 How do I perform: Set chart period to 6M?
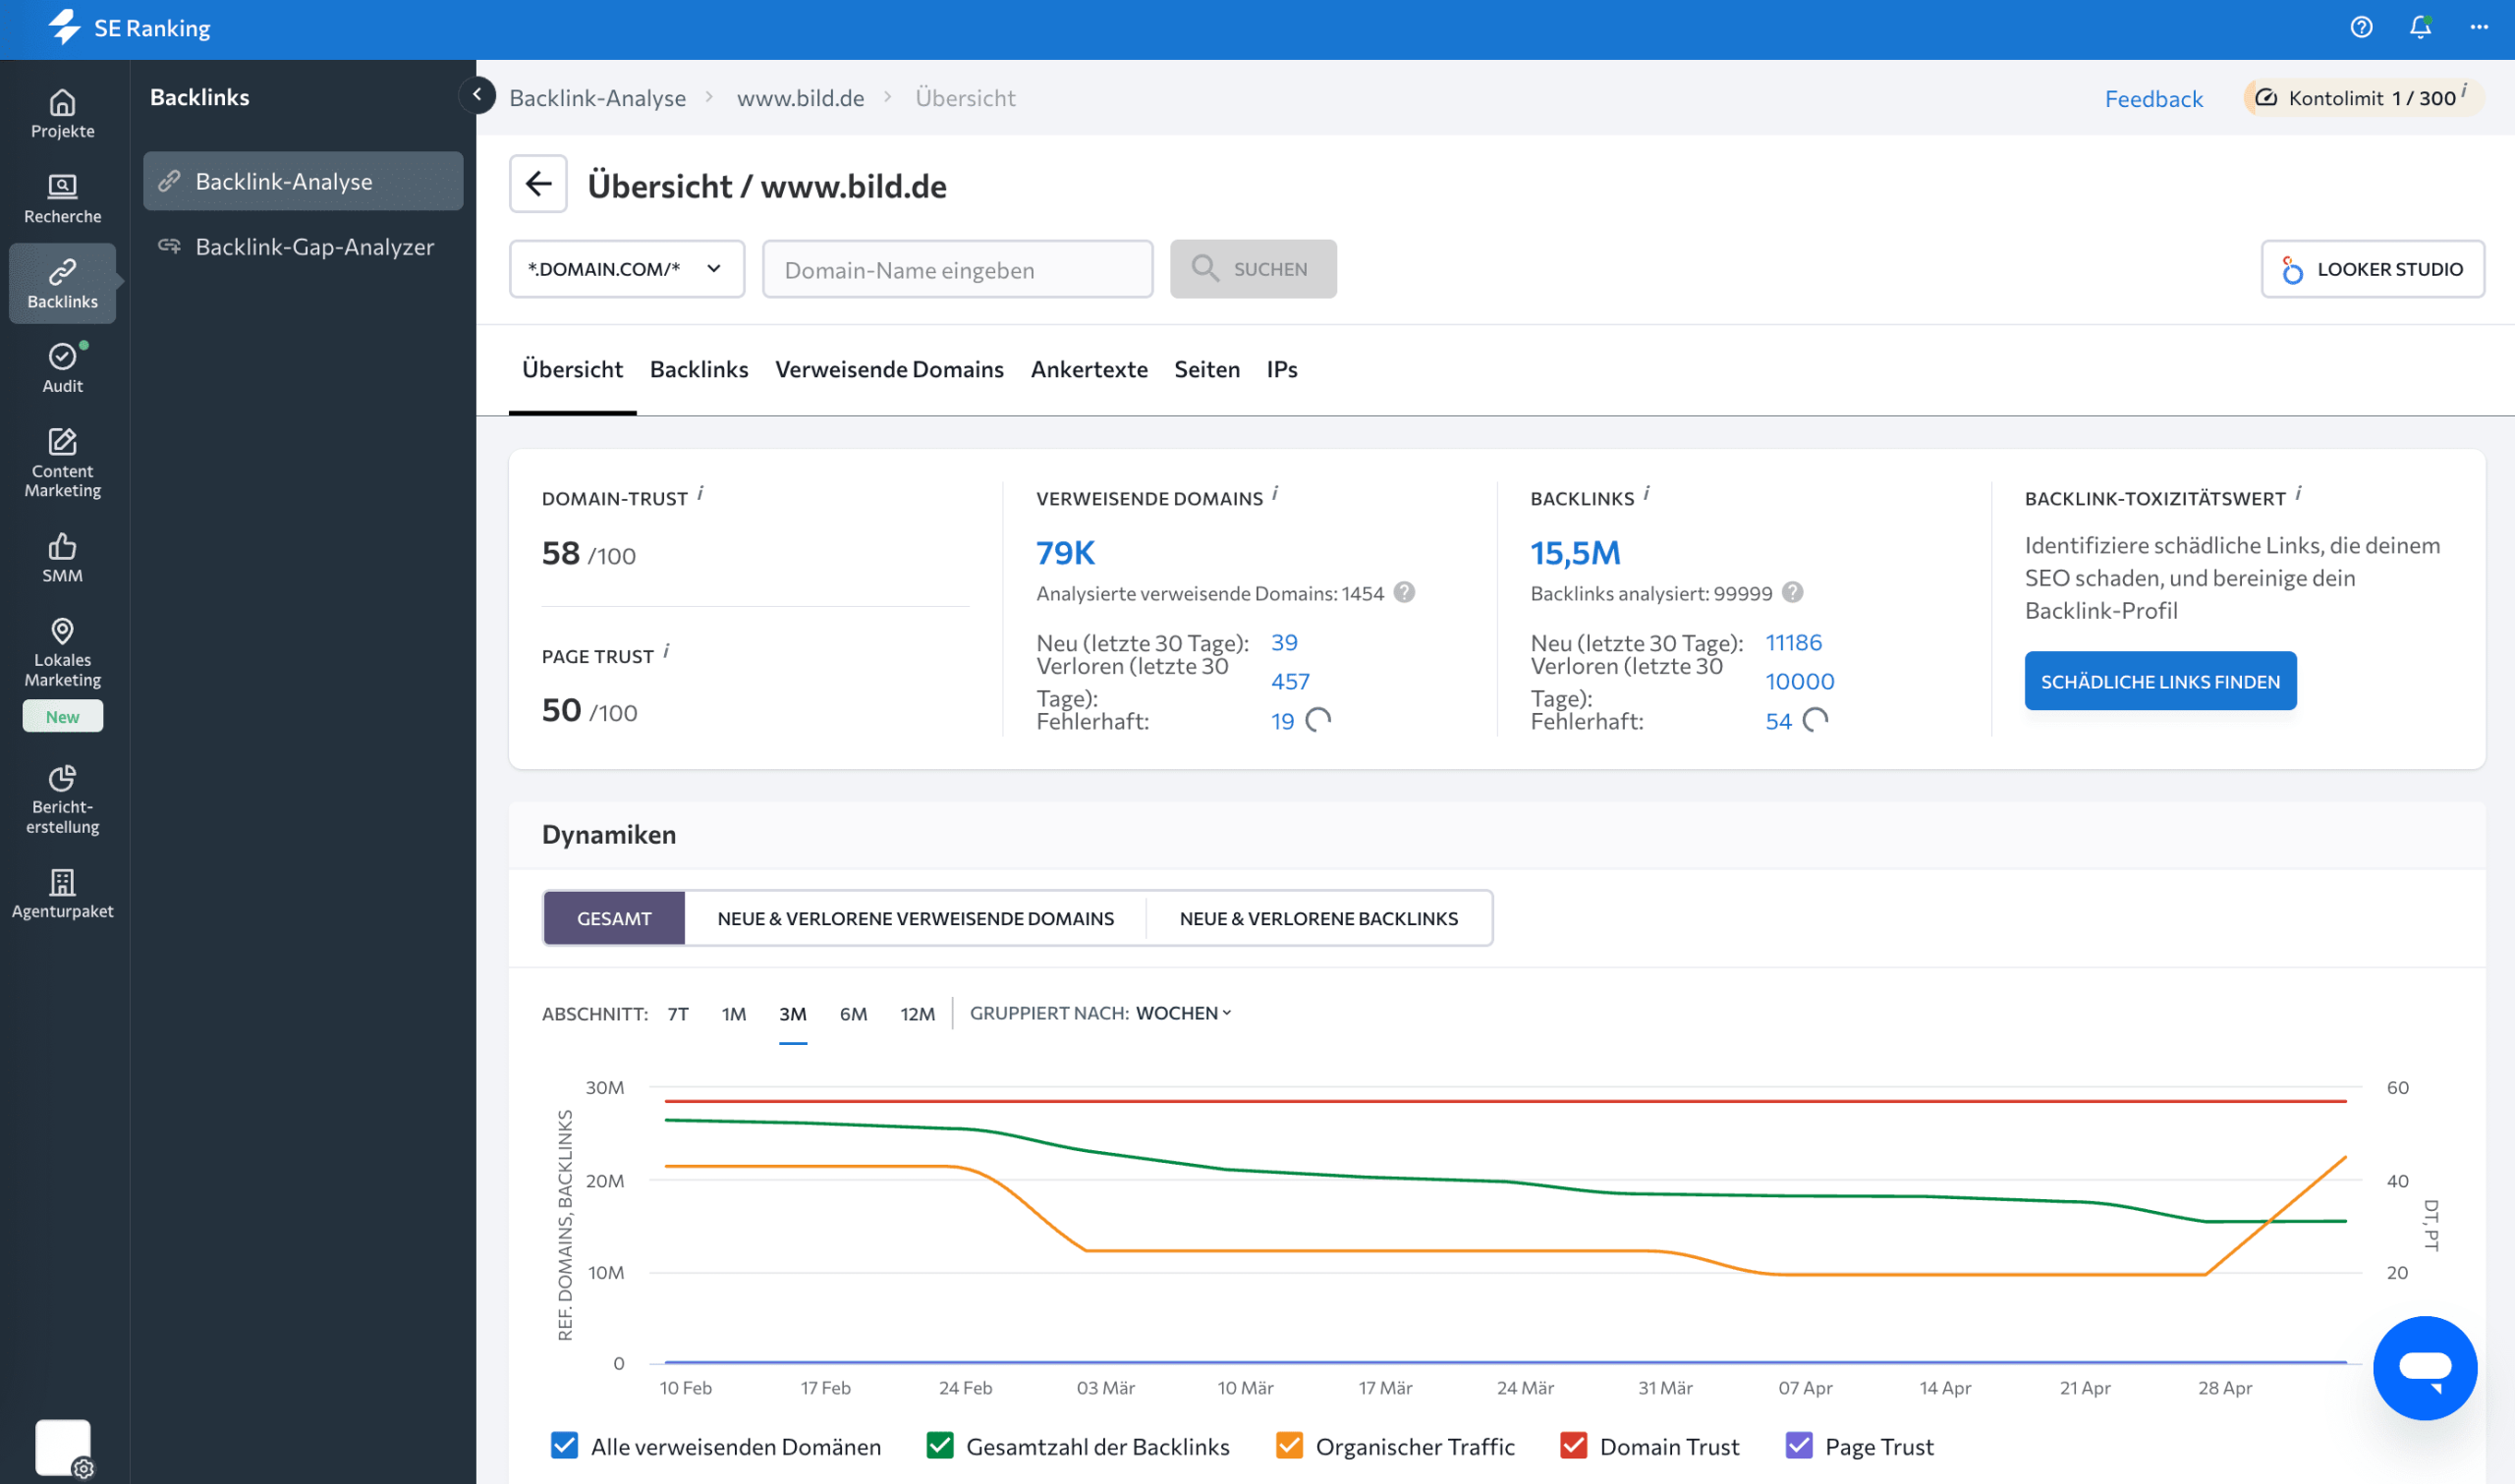pyautogui.click(x=853, y=1014)
